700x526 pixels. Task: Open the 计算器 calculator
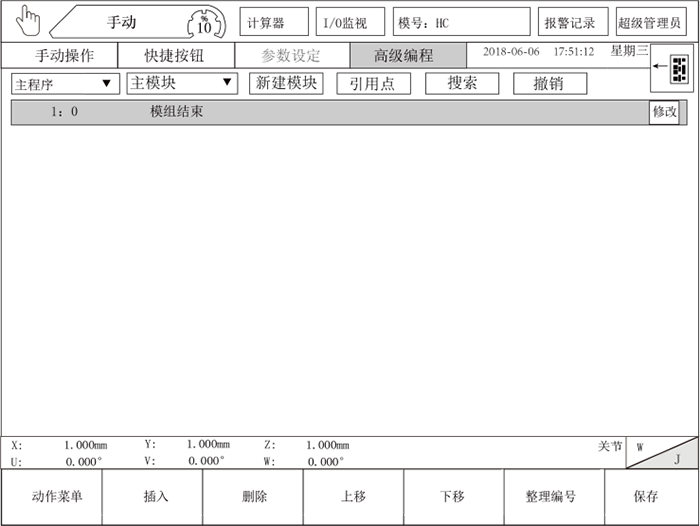273,22
